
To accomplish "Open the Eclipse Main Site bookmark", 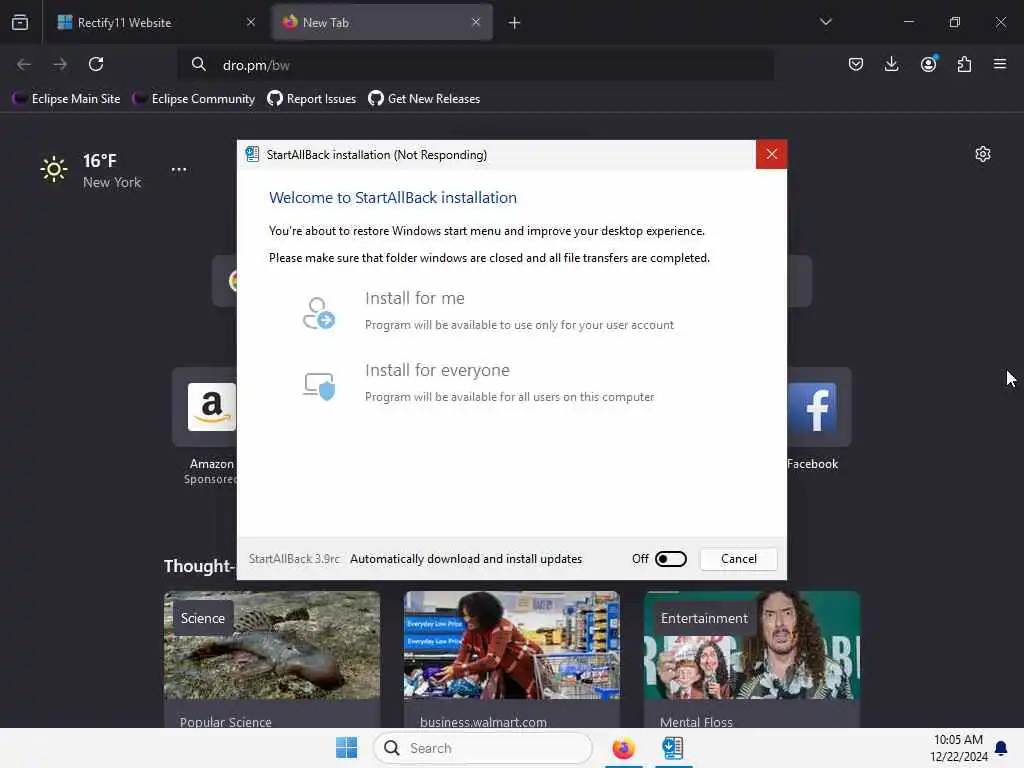I will 67,99.
